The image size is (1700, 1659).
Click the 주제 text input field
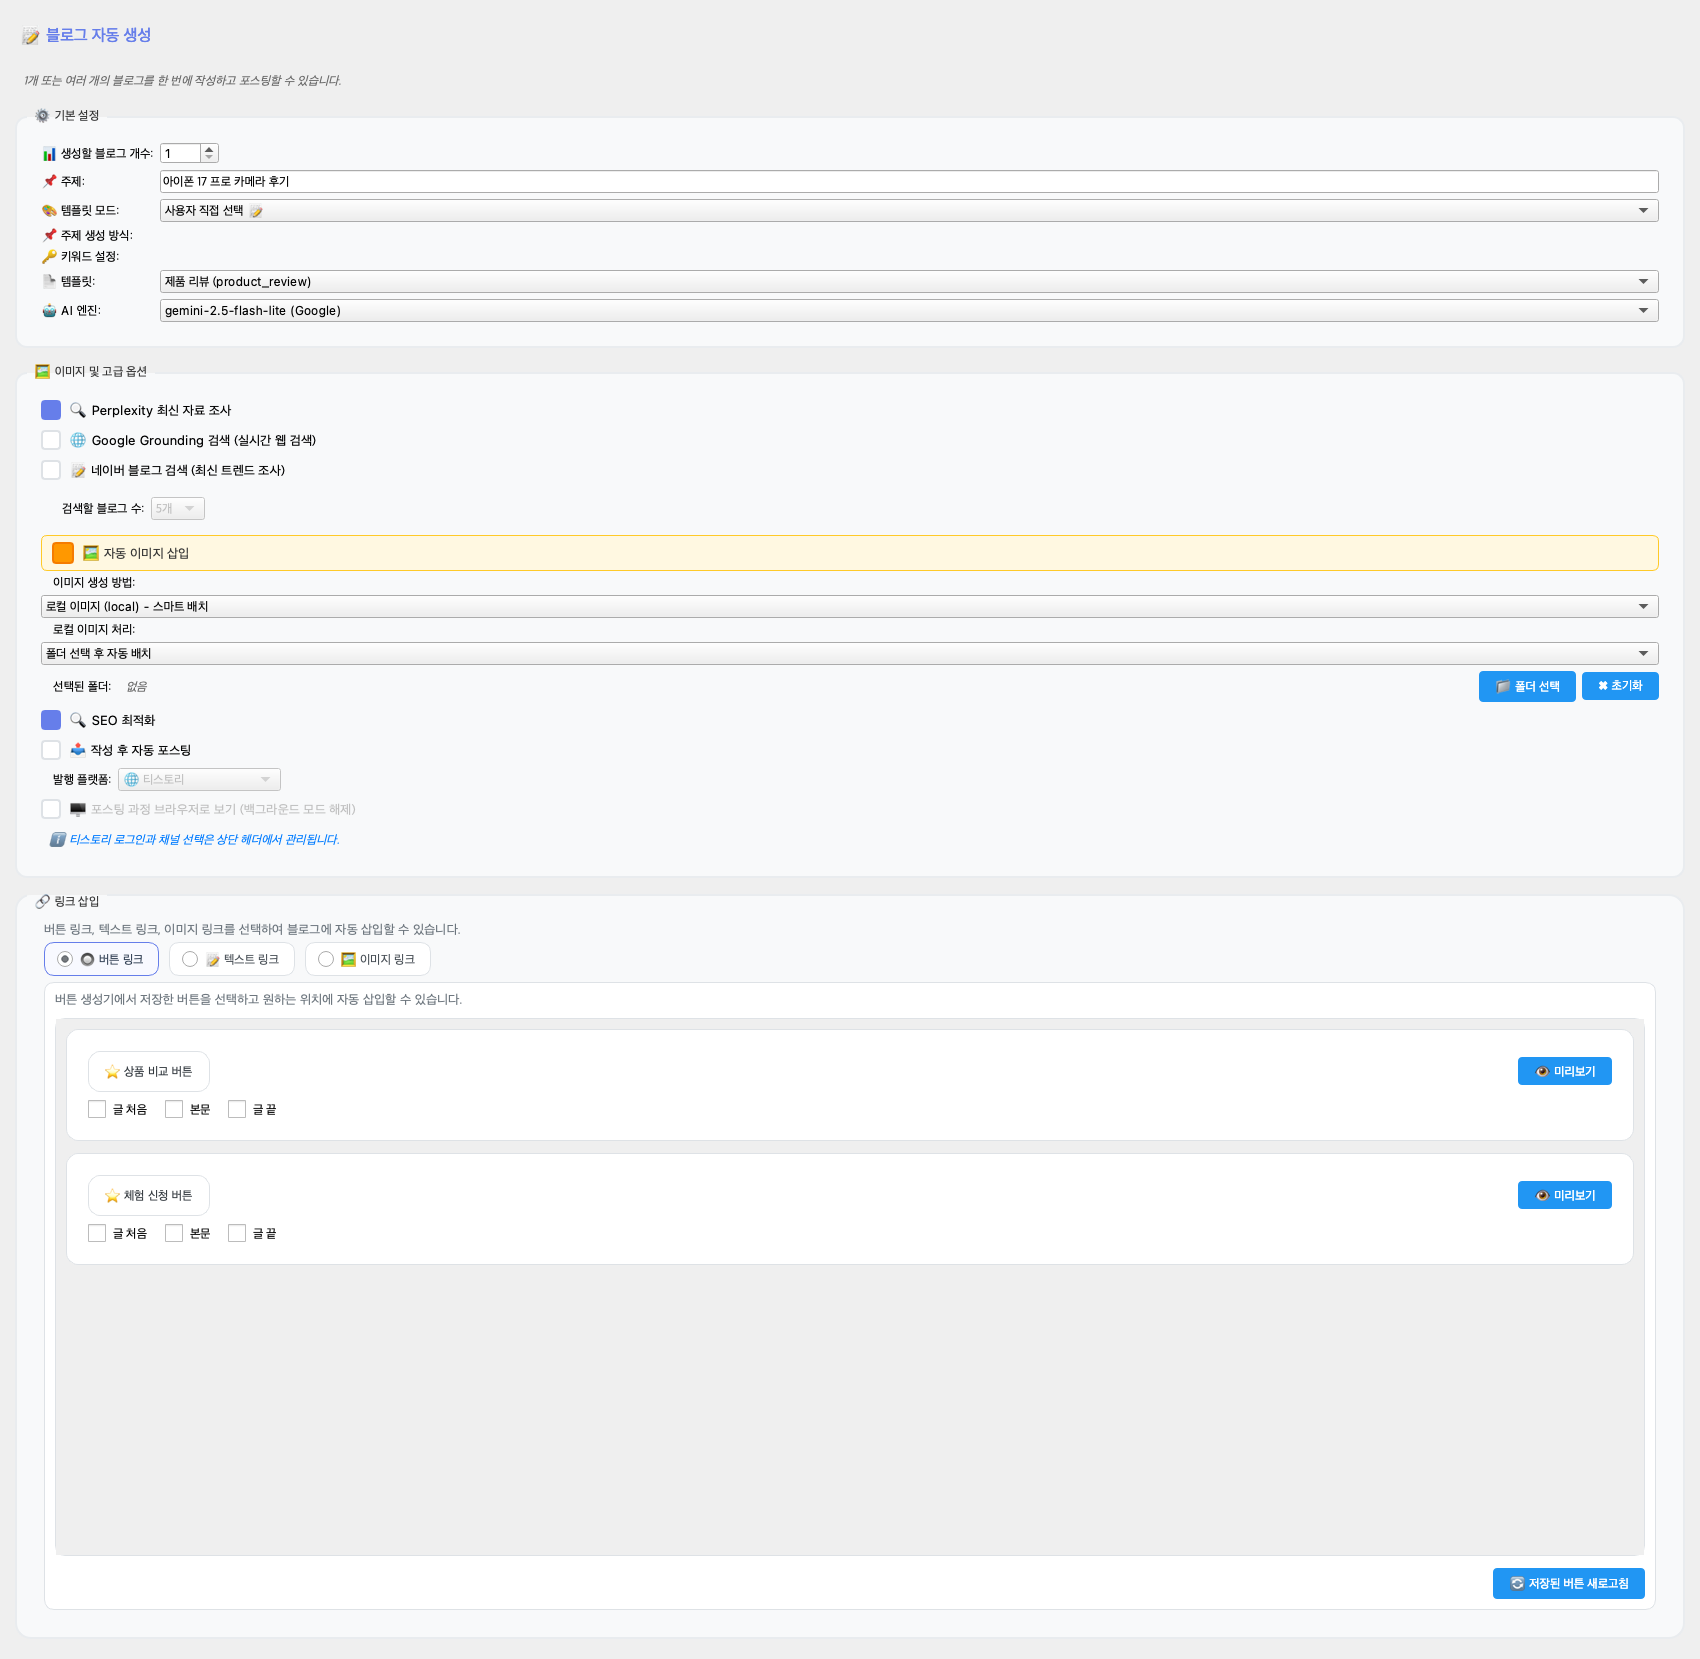[908, 181]
